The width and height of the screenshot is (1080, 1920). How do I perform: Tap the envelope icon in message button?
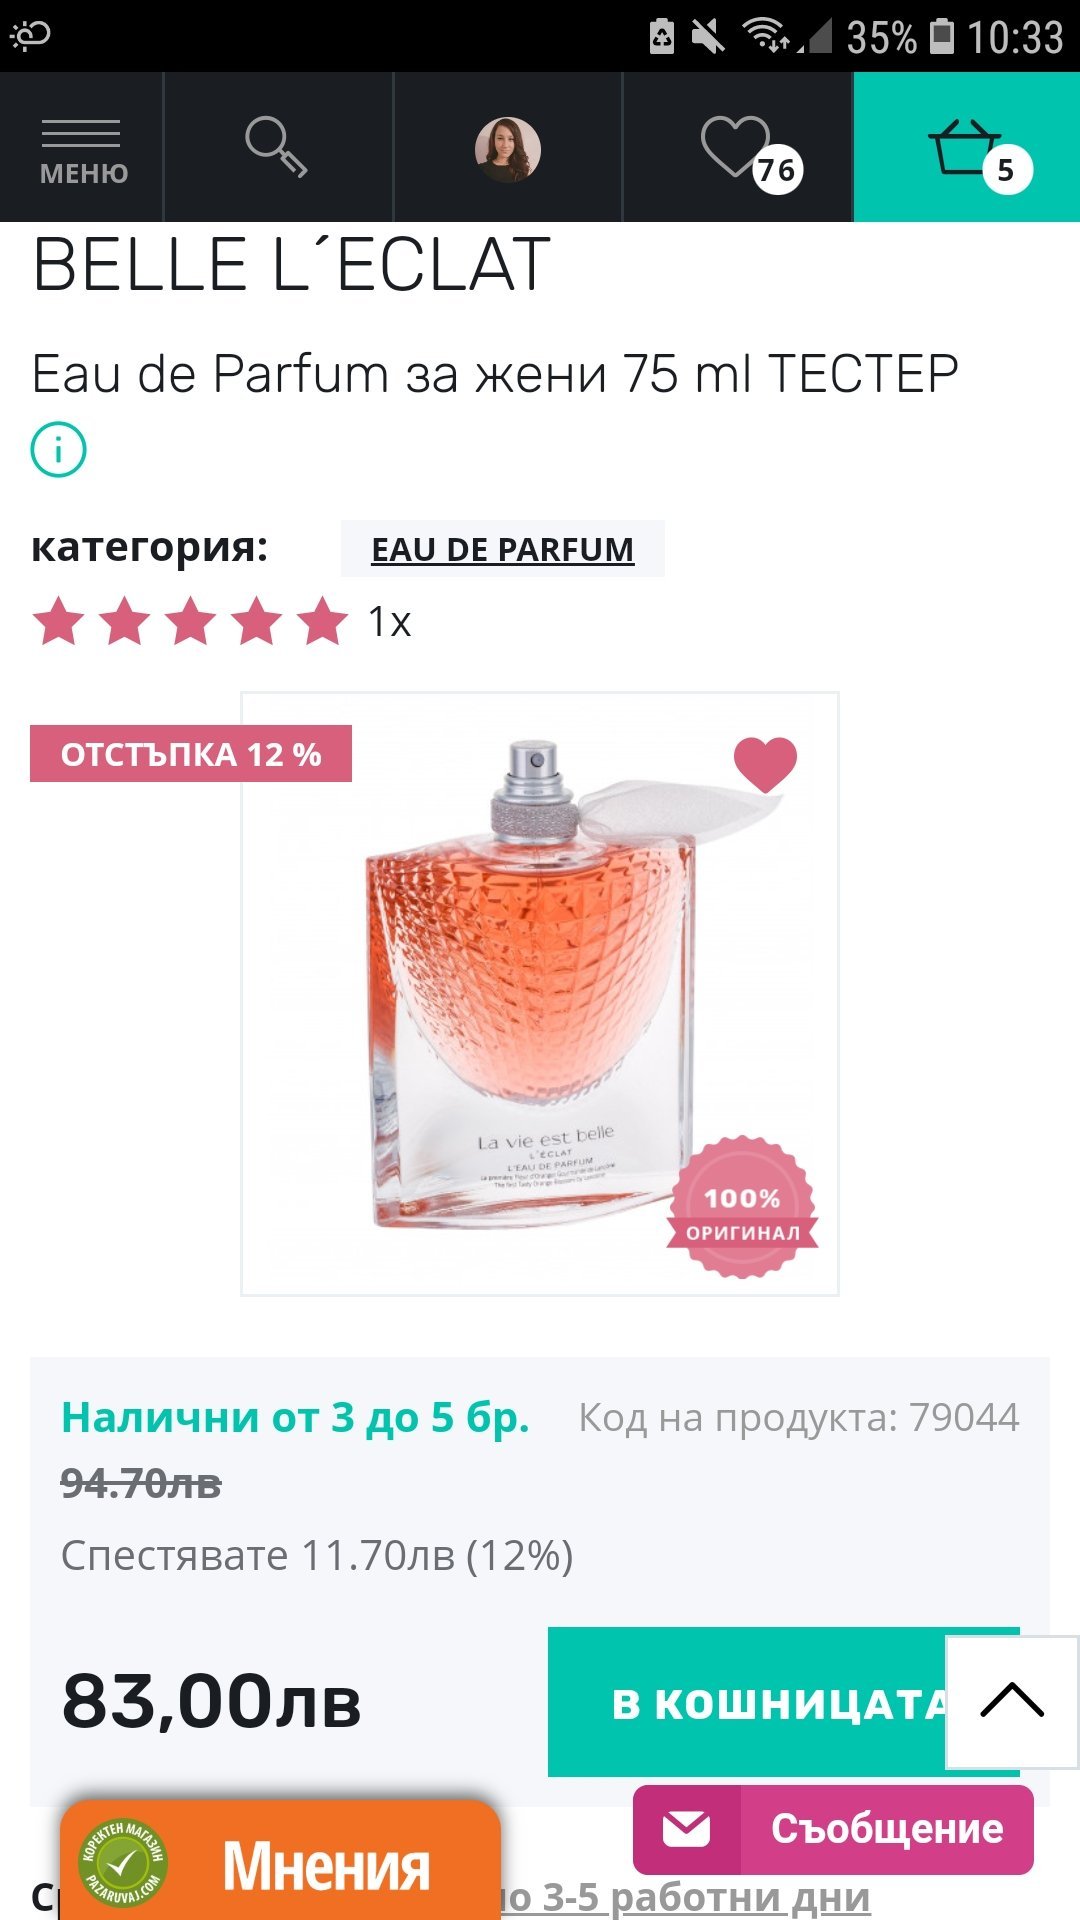[x=687, y=1829]
